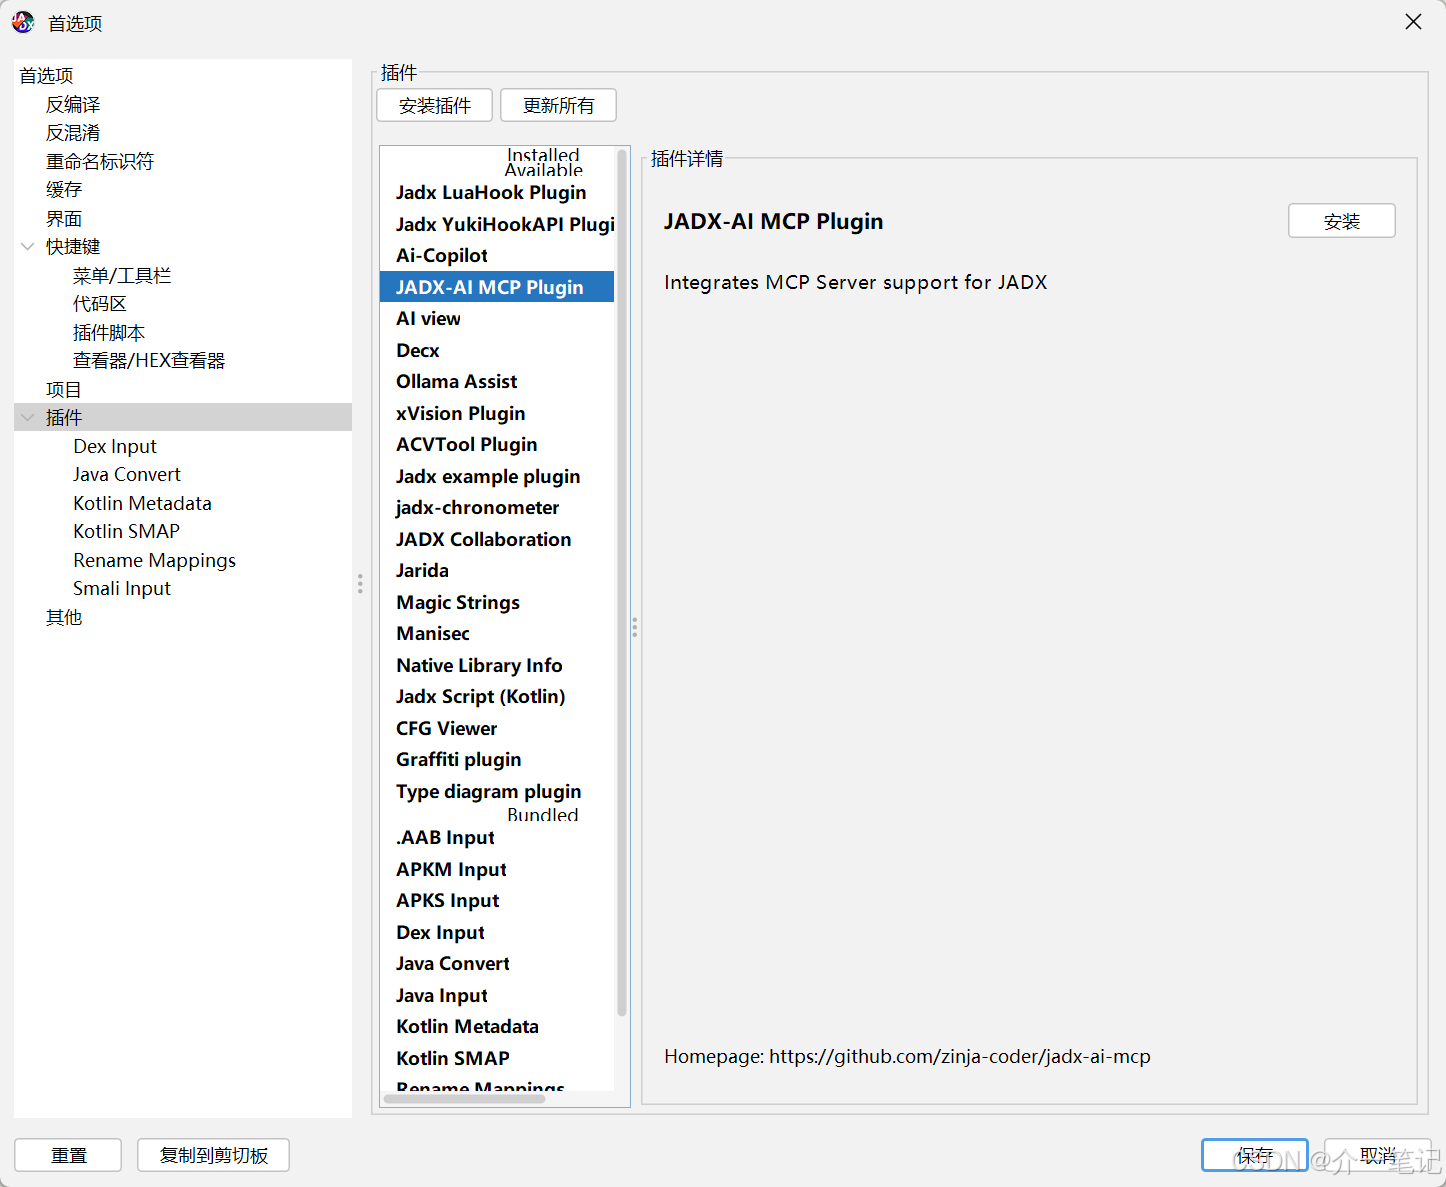Select Java Convert in plugin list
Screen dimensions: 1446x1187
tap(497, 963)
